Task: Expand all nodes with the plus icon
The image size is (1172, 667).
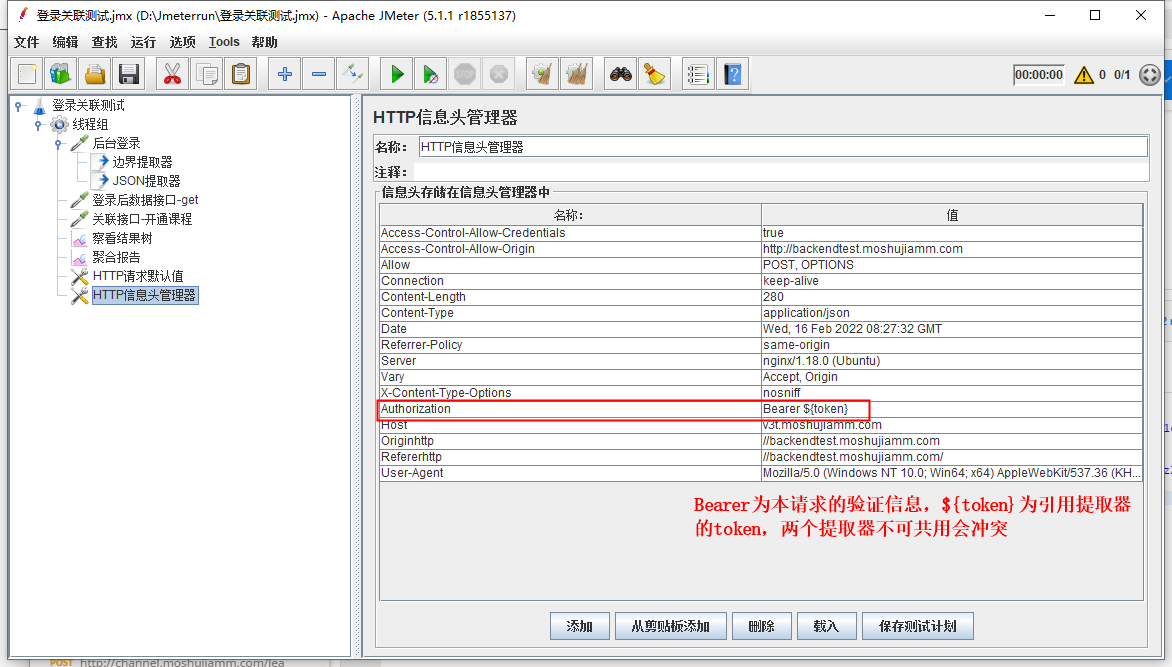Action: click(284, 74)
